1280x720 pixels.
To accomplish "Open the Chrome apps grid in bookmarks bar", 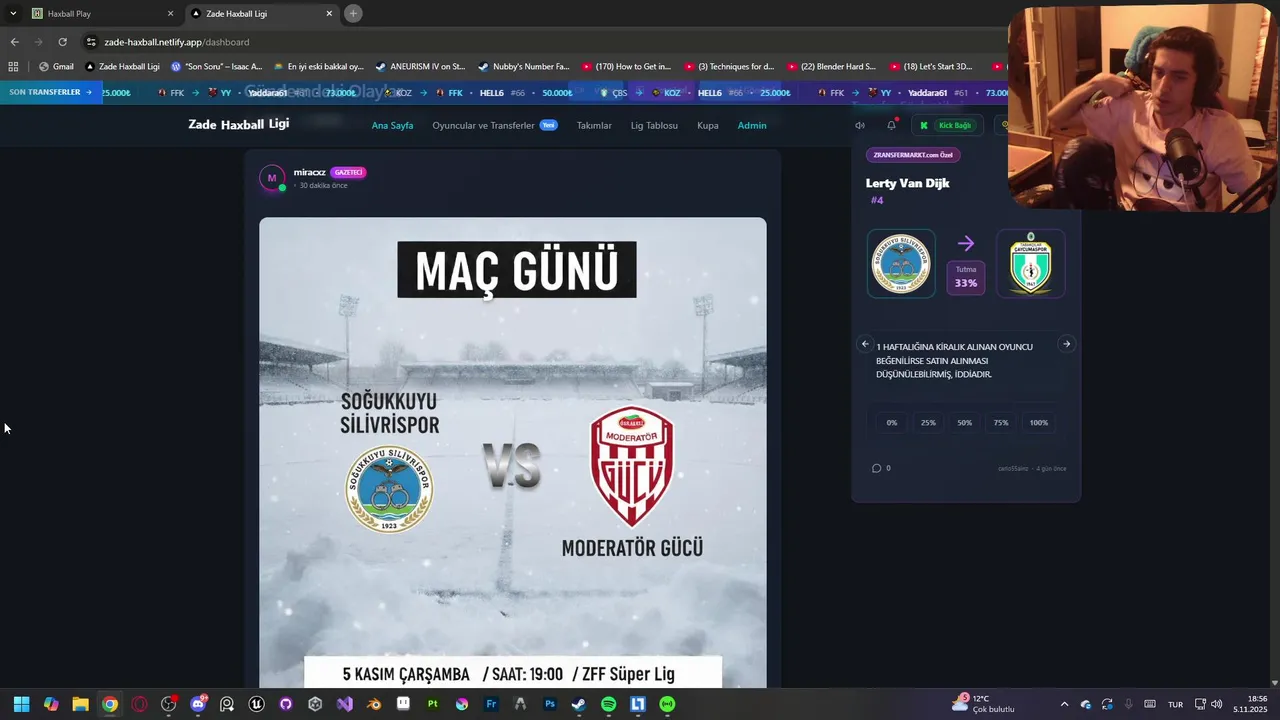I will (x=13, y=67).
